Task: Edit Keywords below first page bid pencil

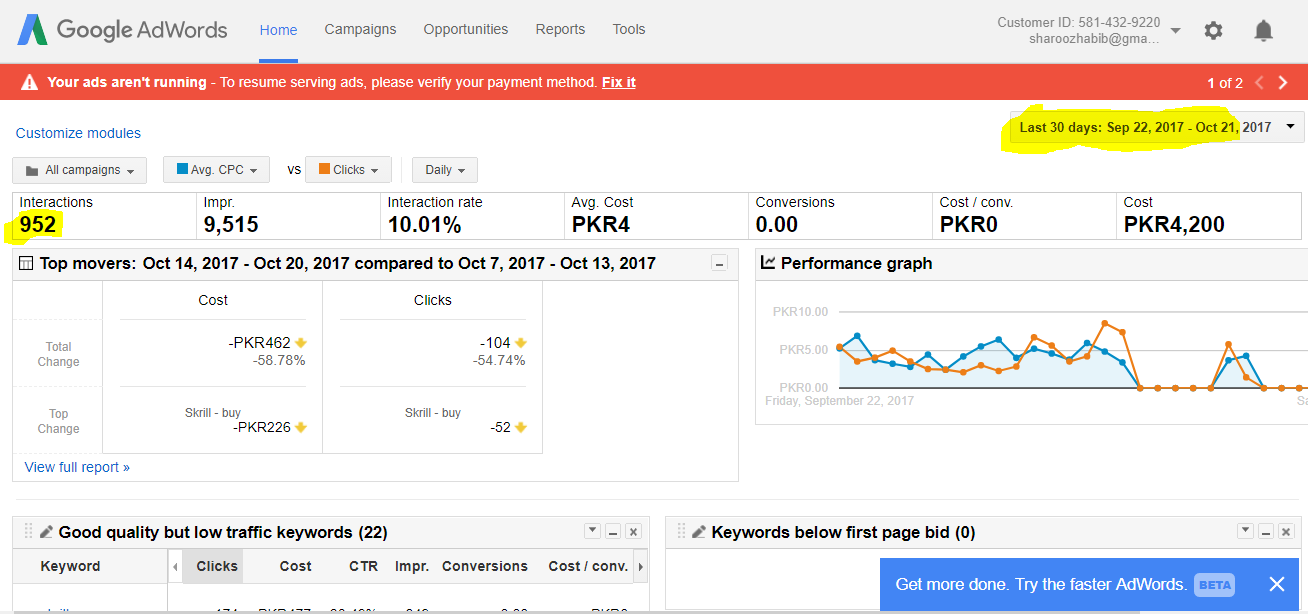Action: point(699,532)
